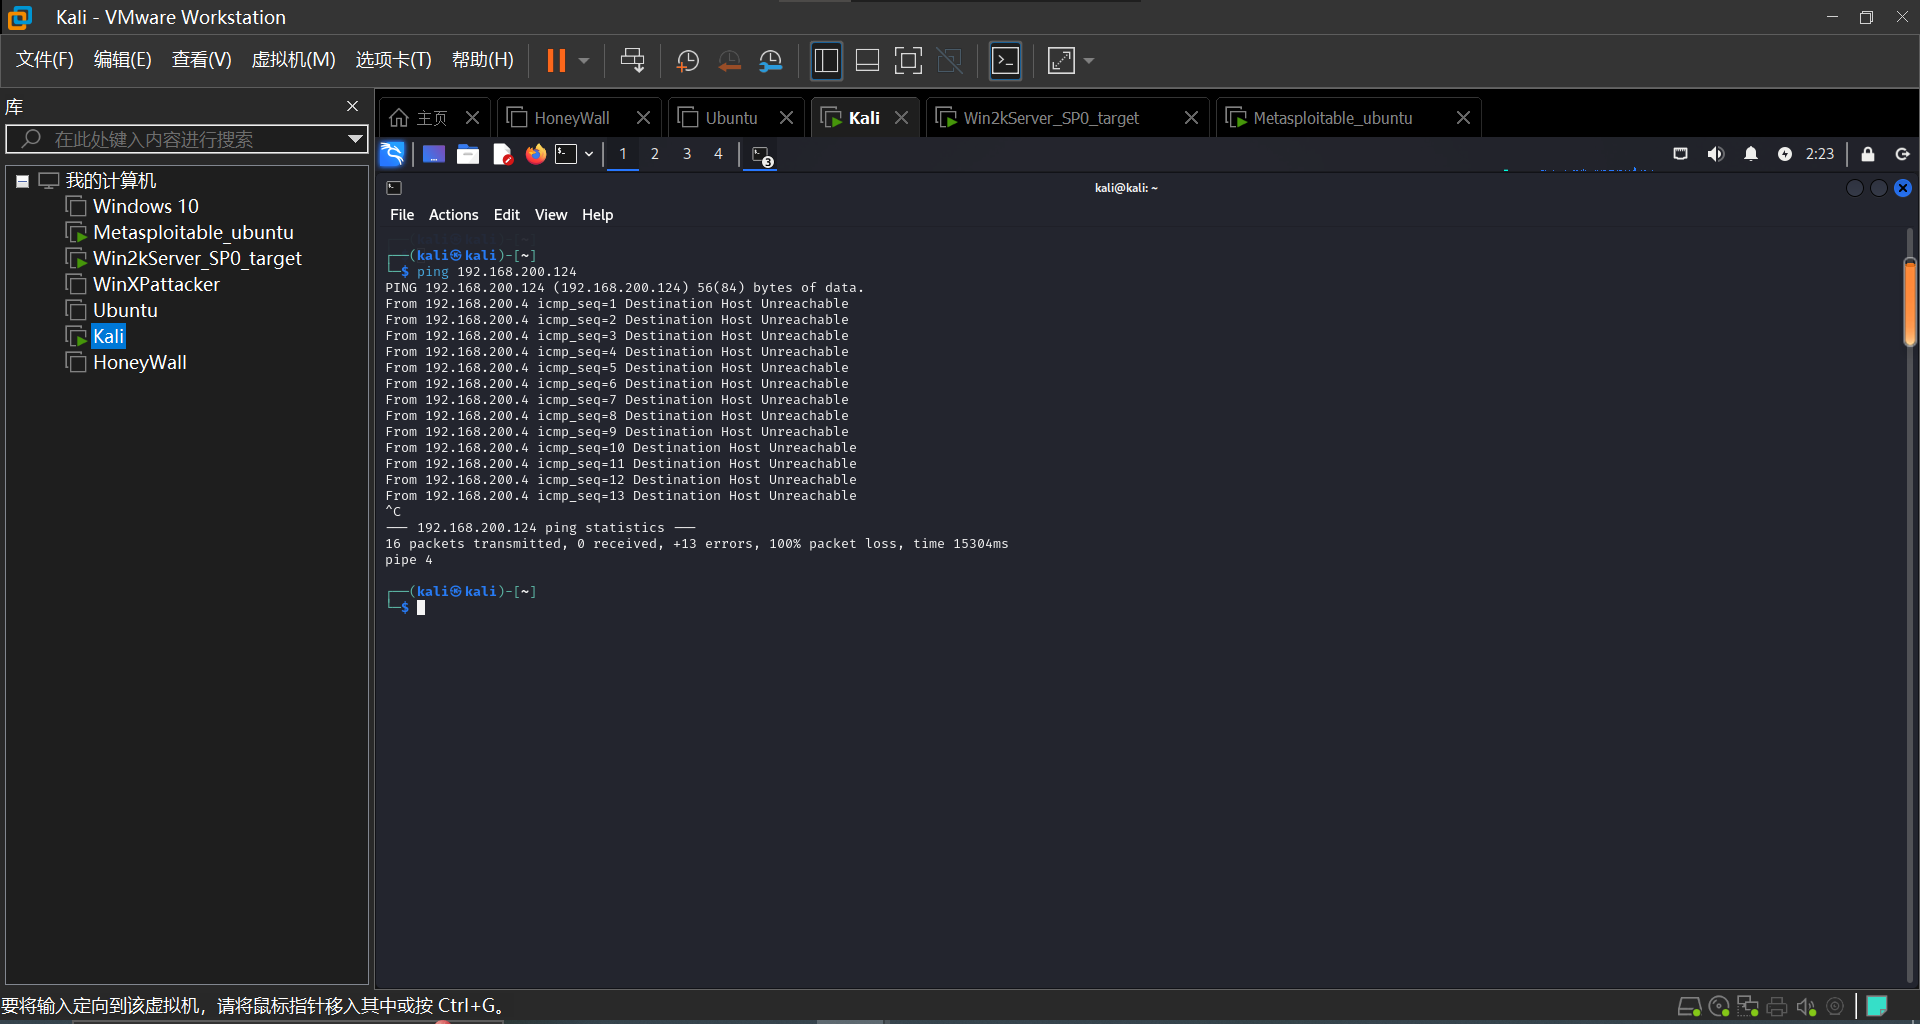This screenshot has width=1920, height=1024.
Task: Toggle Unity mode icon
Action: point(949,61)
